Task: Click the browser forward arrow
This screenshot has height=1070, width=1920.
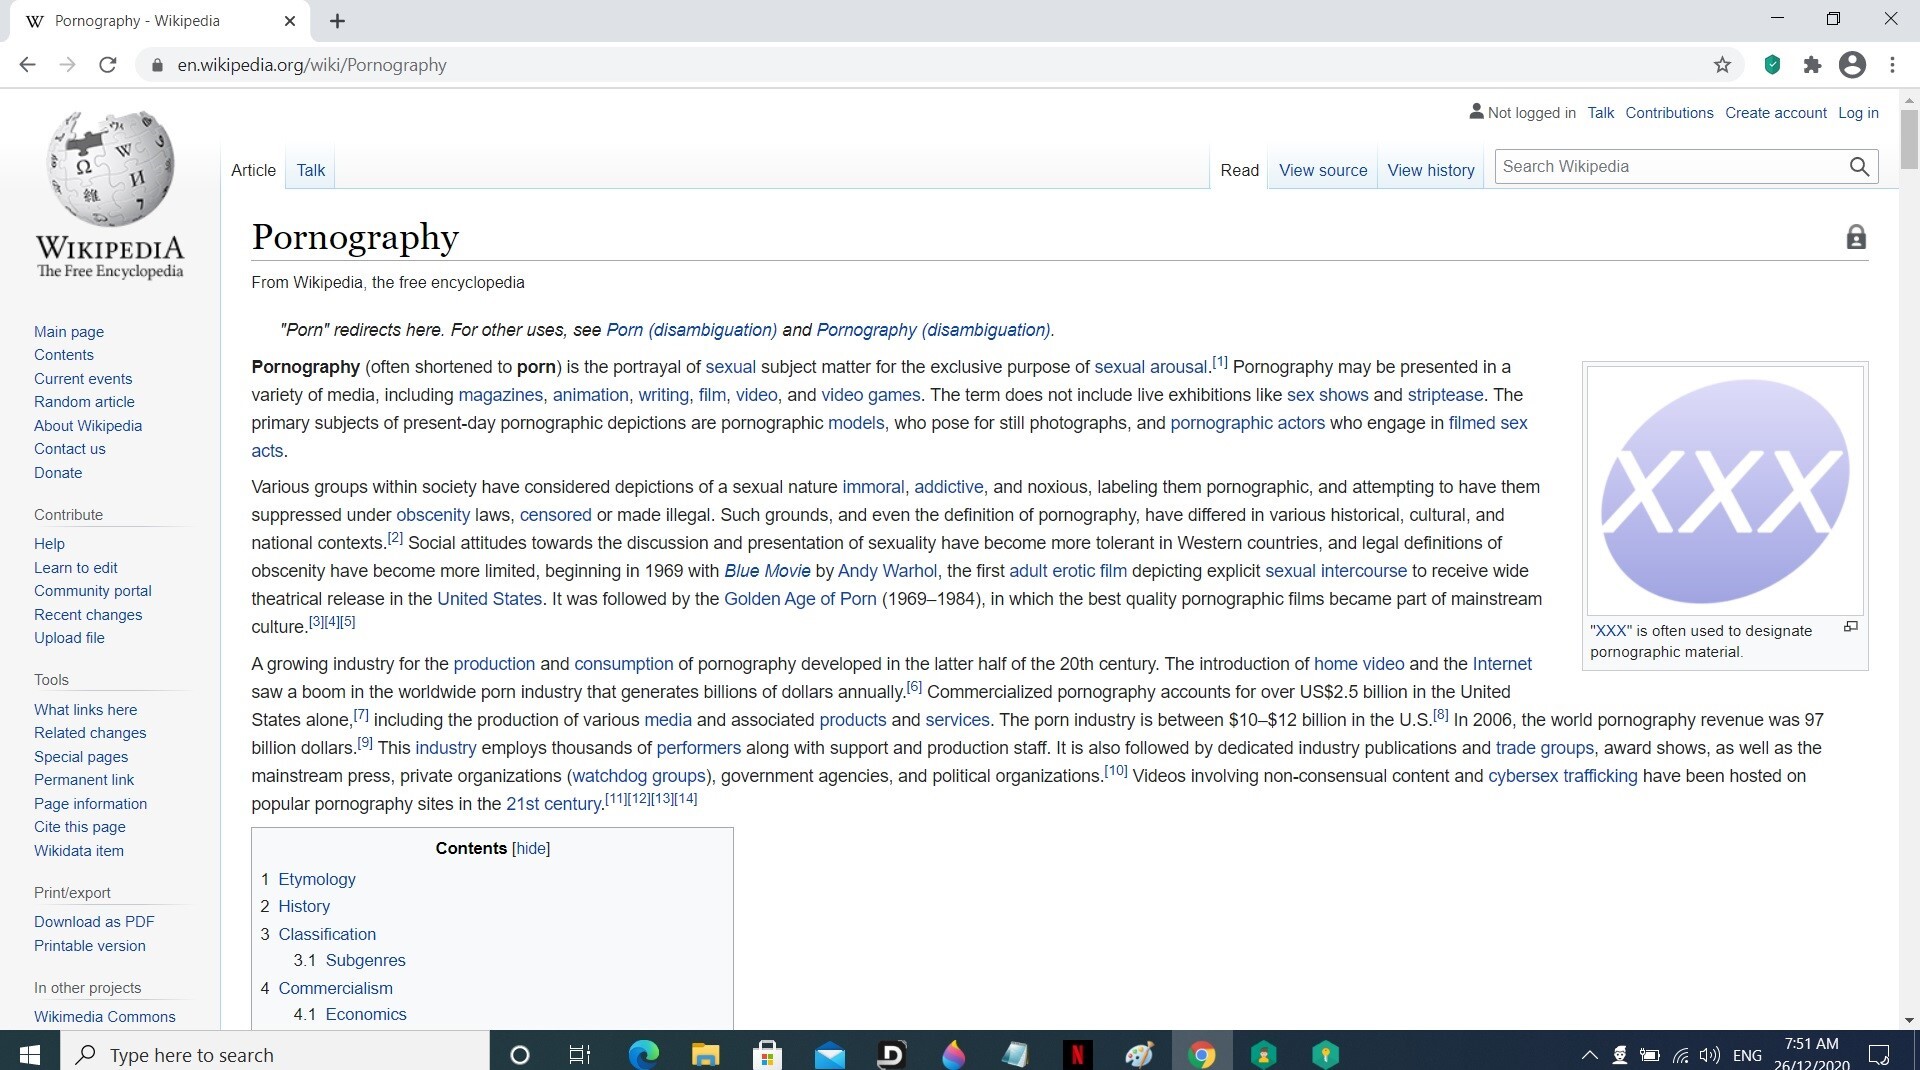Action: click(67, 65)
